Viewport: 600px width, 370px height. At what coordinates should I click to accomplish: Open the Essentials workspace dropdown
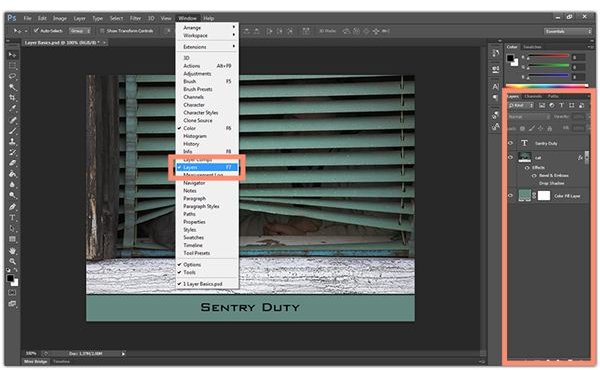pos(568,31)
